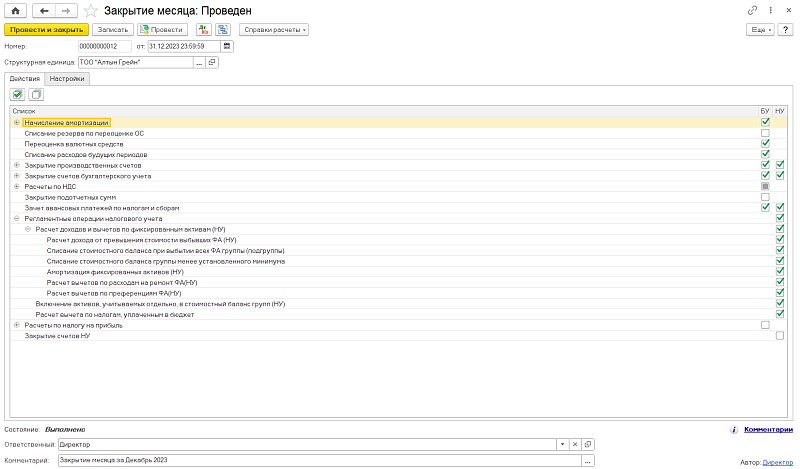Click the Провести и закрыть button
Screen dimensions: 800x469
click(x=46, y=30)
